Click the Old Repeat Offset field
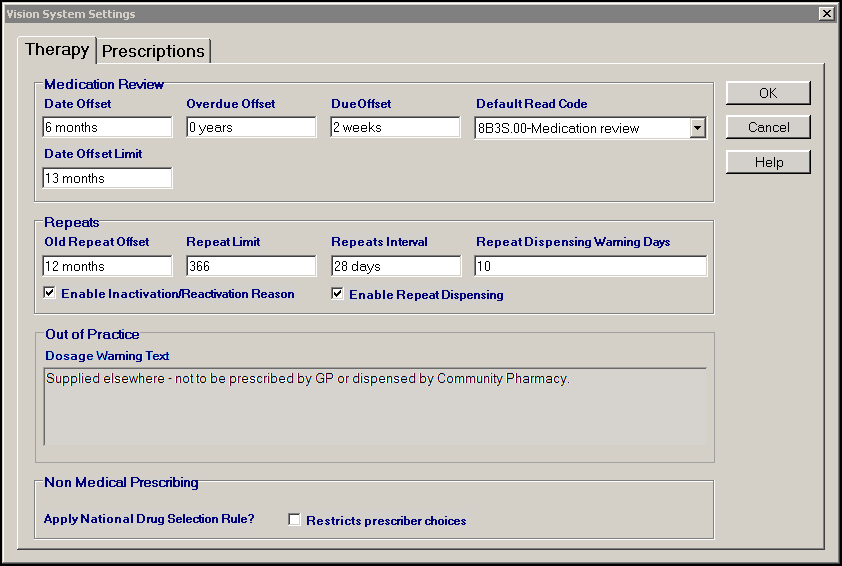The image size is (842, 566). tap(108, 266)
